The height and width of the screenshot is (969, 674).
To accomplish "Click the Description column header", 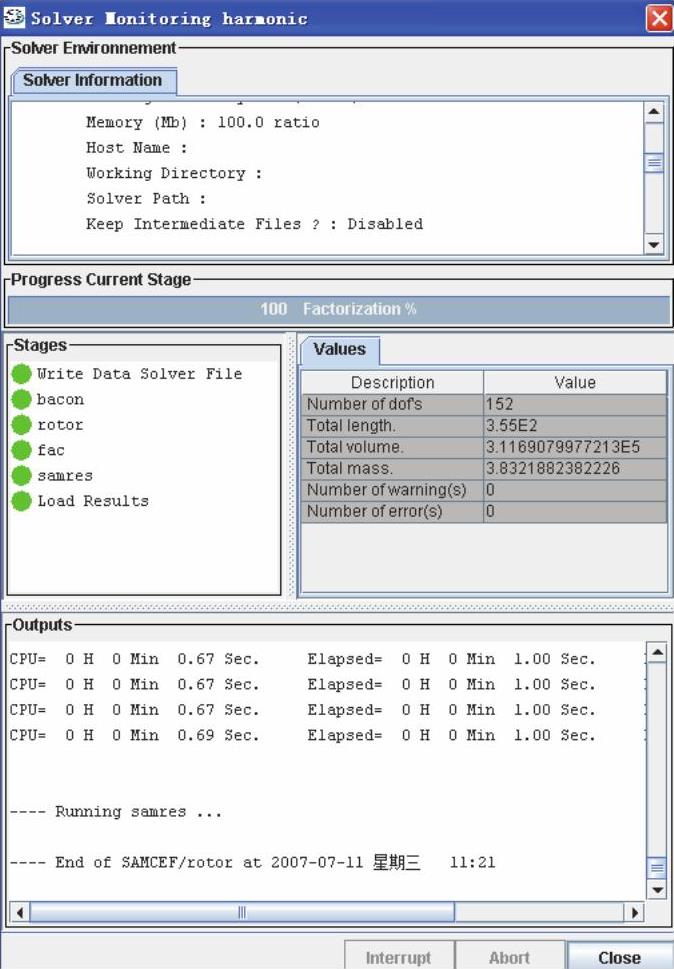I will coord(392,382).
